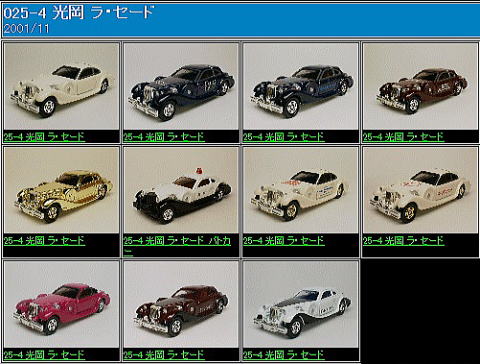Select the white car with black fenders

[301, 304]
